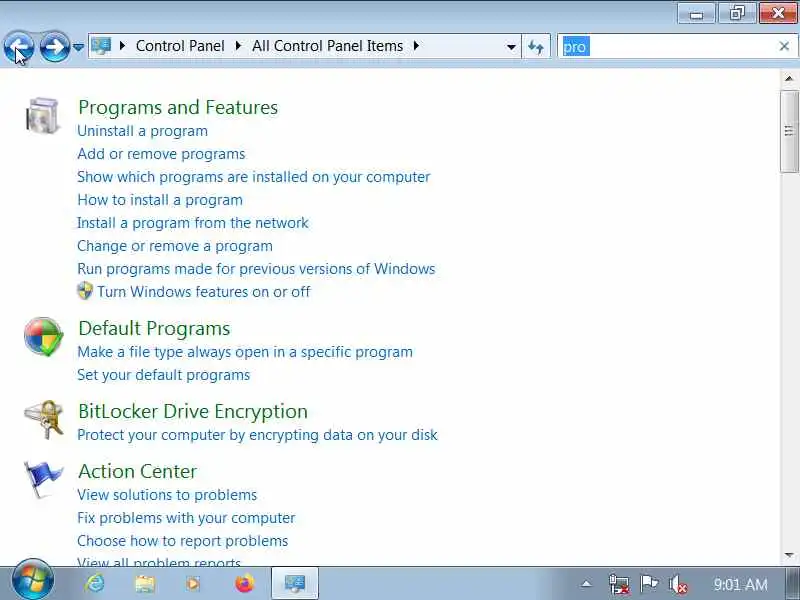The height and width of the screenshot is (600, 800).
Task: Click the shield icon beside Windows features
Action: (x=85, y=291)
